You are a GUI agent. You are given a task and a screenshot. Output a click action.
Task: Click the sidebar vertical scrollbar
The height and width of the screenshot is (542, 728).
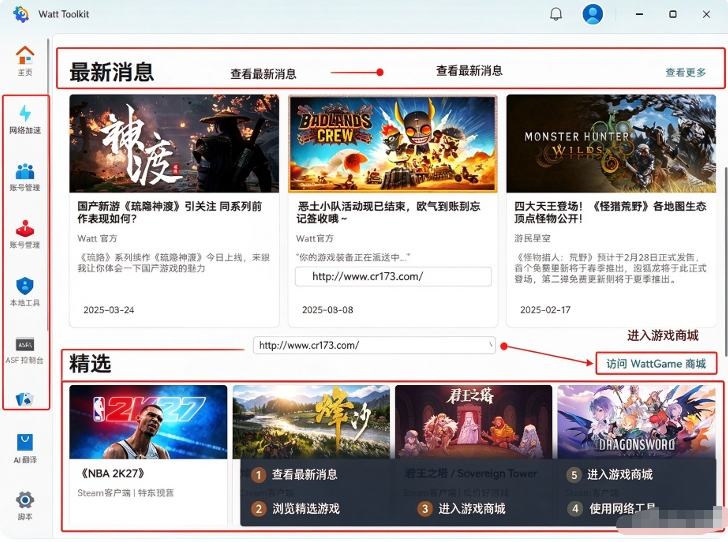[48, 183]
